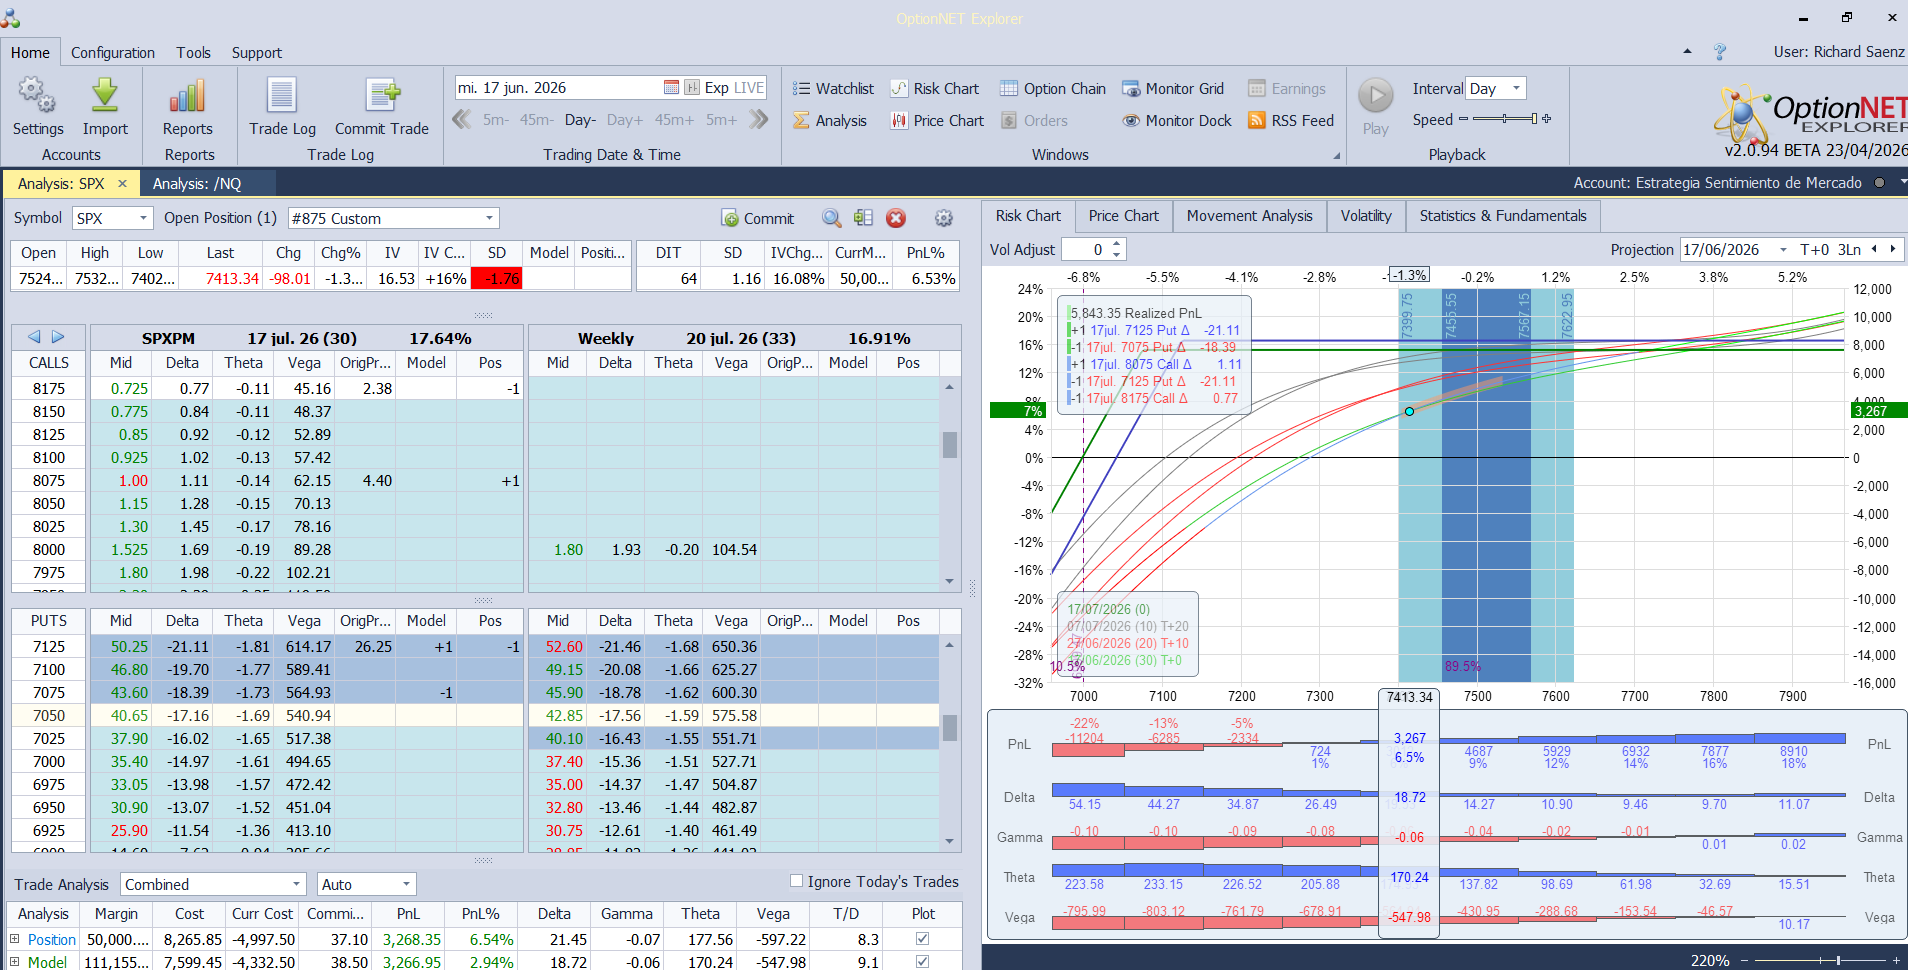Open Price Chart from Windows group

click(x=937, y=120)
